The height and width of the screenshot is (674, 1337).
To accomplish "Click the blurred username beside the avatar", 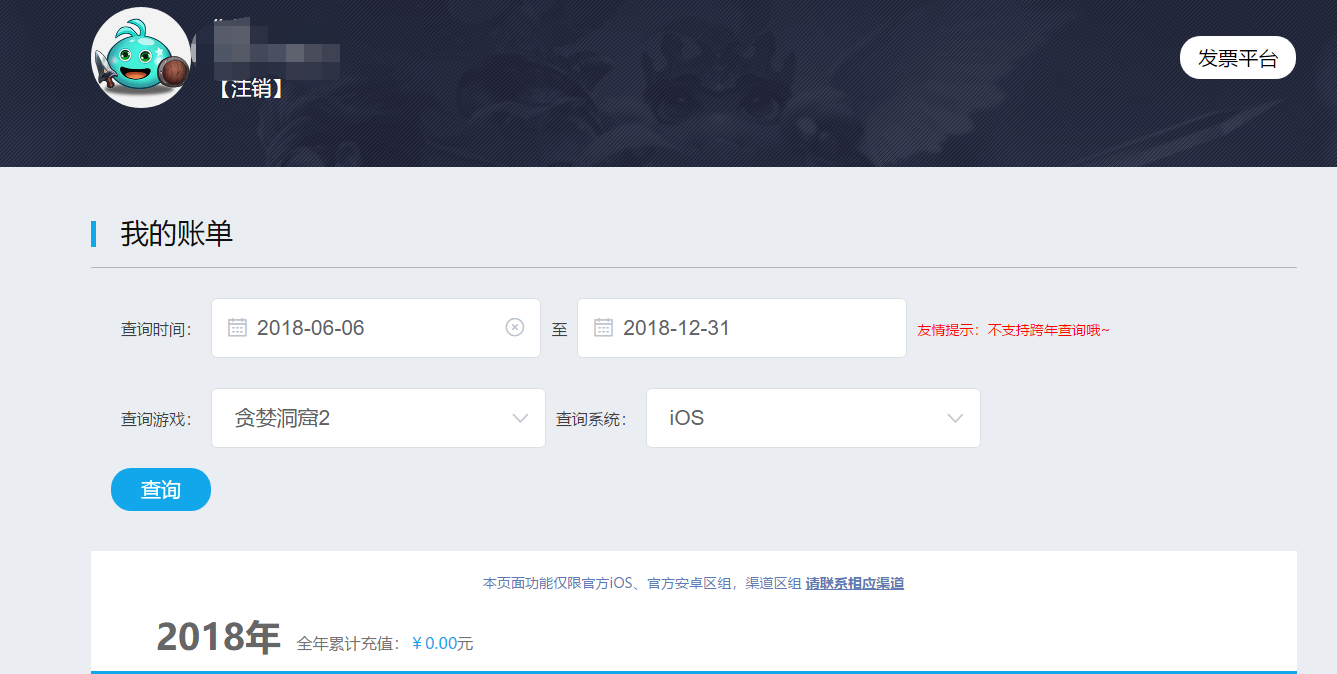I will 277,52.
